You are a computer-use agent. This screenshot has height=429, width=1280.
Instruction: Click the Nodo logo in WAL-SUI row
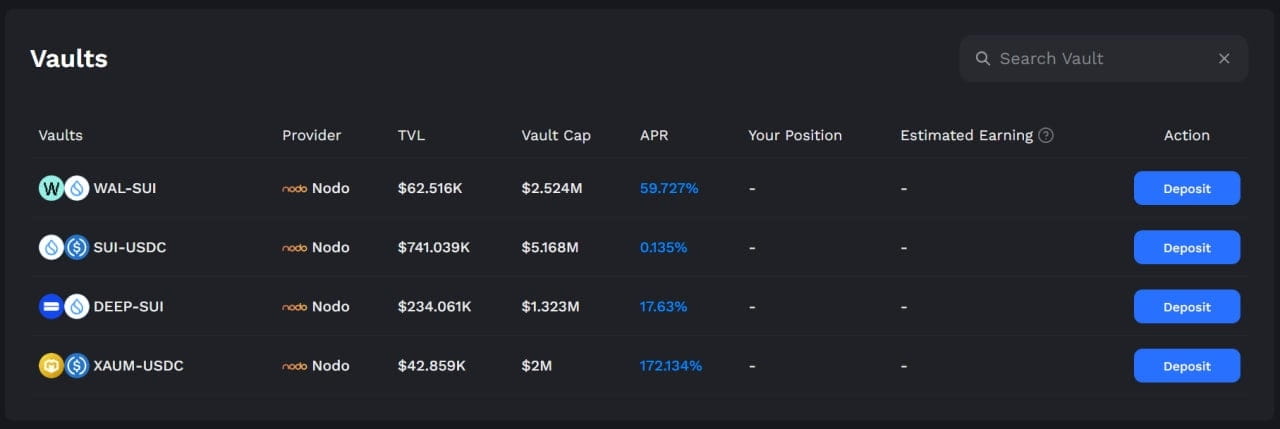coord(294,189)
